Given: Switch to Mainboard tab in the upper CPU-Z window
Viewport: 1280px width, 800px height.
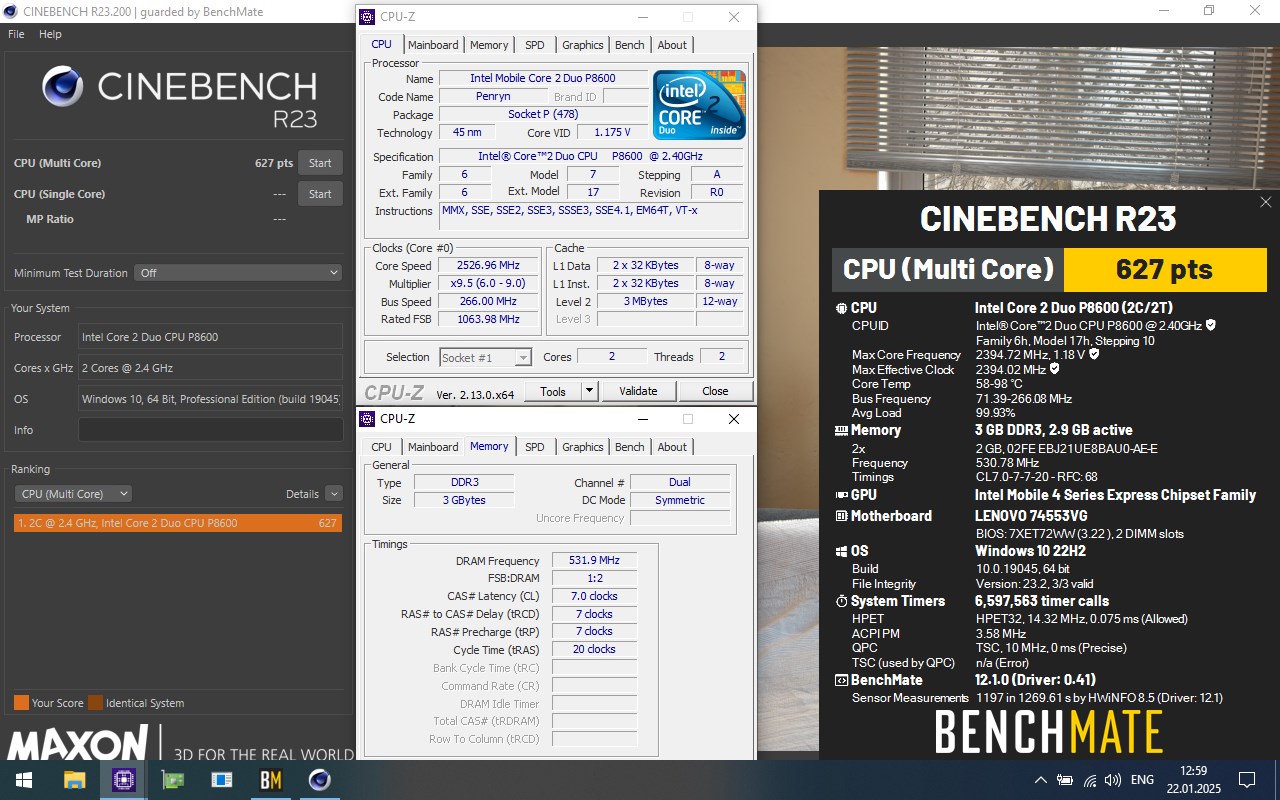Looking at the screenshot, I should [x=433, y=45].
